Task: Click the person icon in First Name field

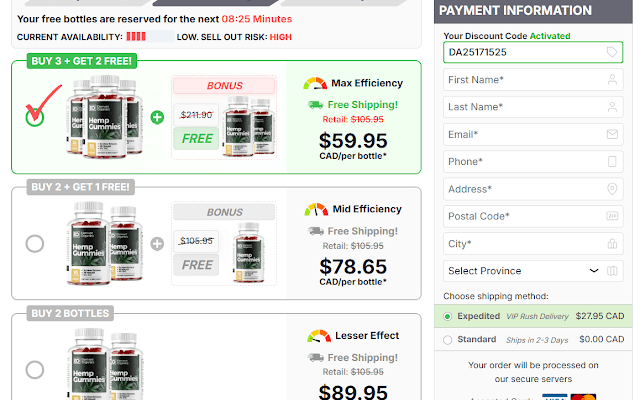Action: [x=612, y=79]
